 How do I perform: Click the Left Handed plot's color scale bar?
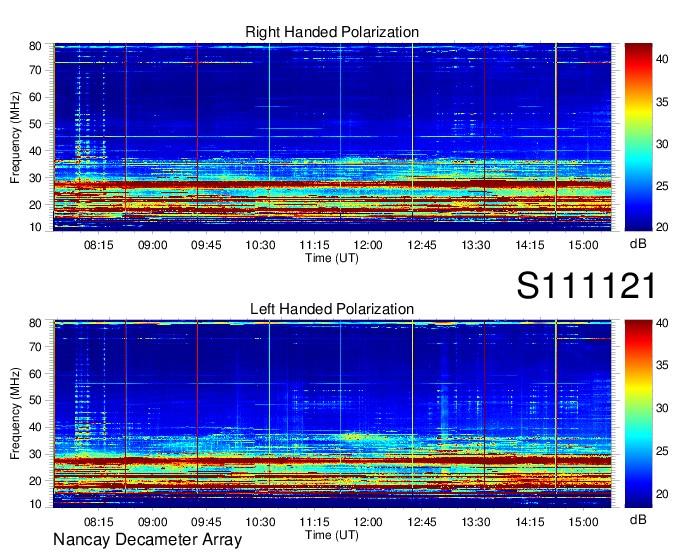pyautogui.click(x=638, y=414)
